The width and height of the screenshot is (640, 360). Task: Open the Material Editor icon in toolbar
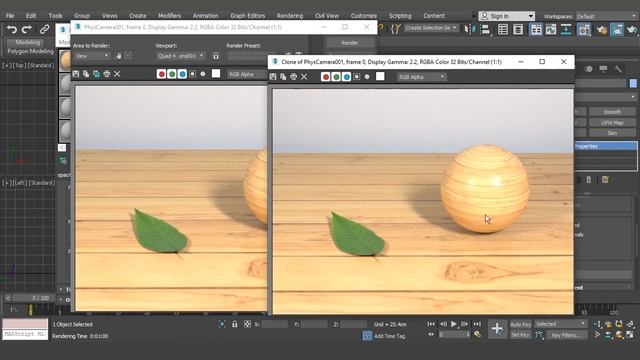[584, 29]
